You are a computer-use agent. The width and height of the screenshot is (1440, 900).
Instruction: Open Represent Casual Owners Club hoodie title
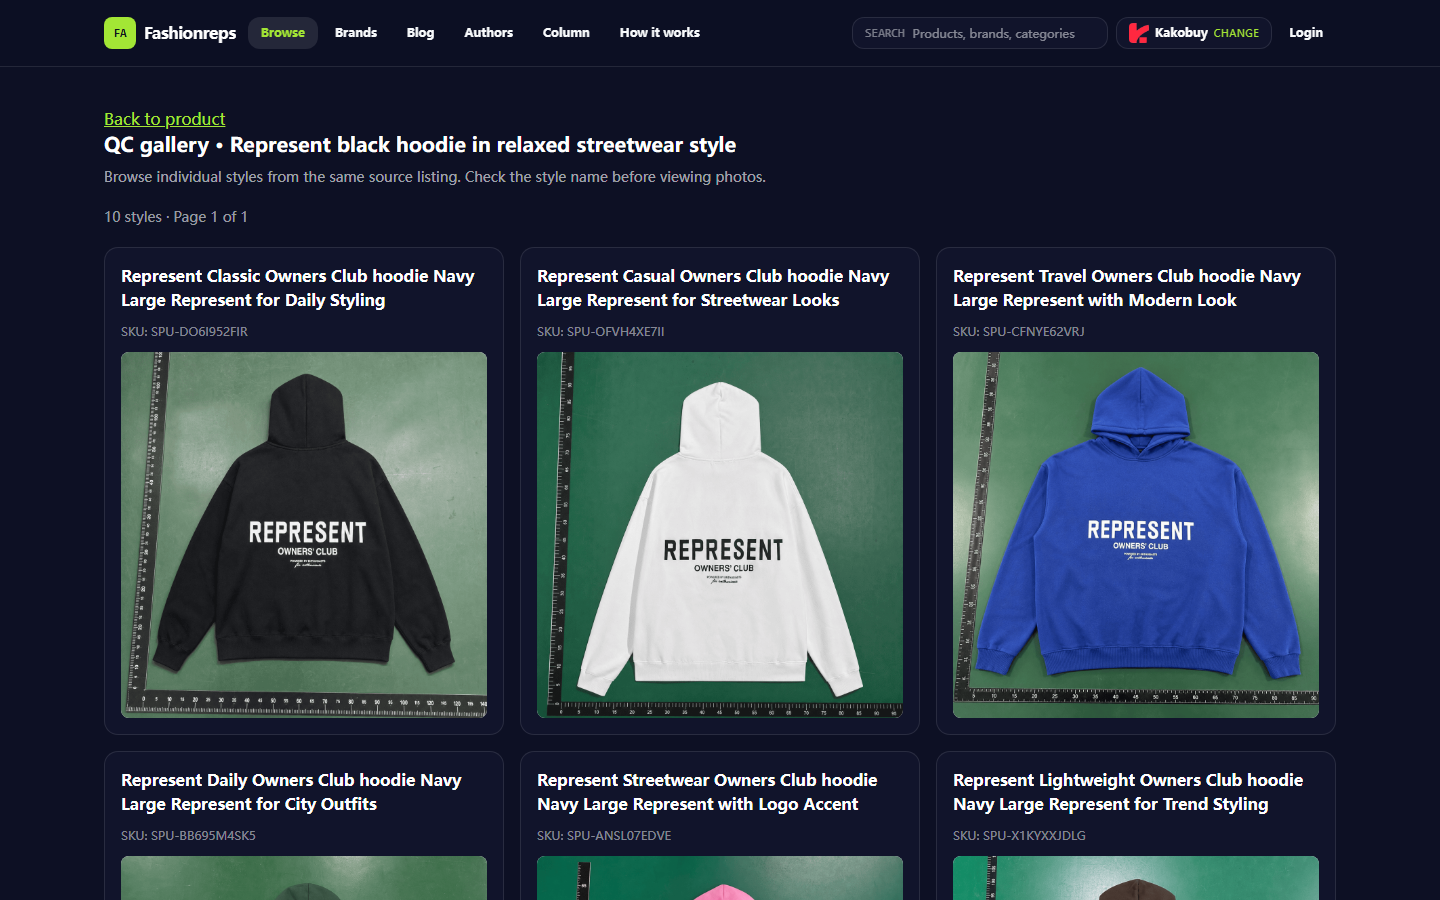(713, 288)
